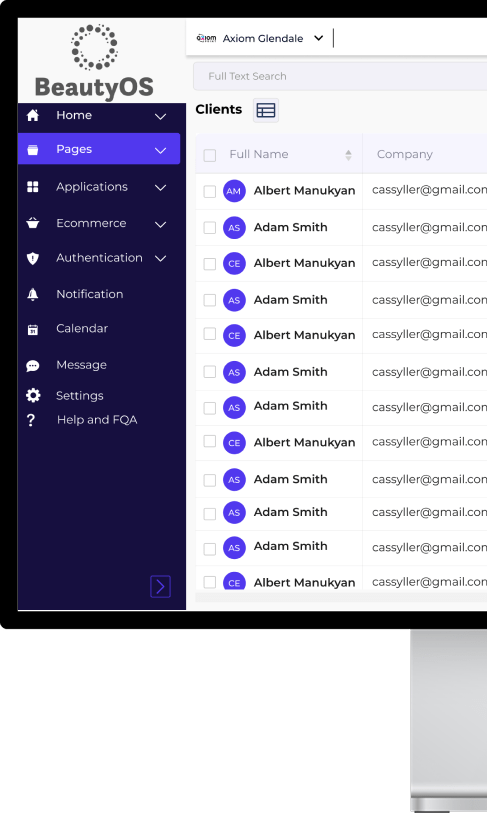This screenshot has height=813, width=487.
Task: Expand the Authentication menu chevron
Action: [161, 258]
